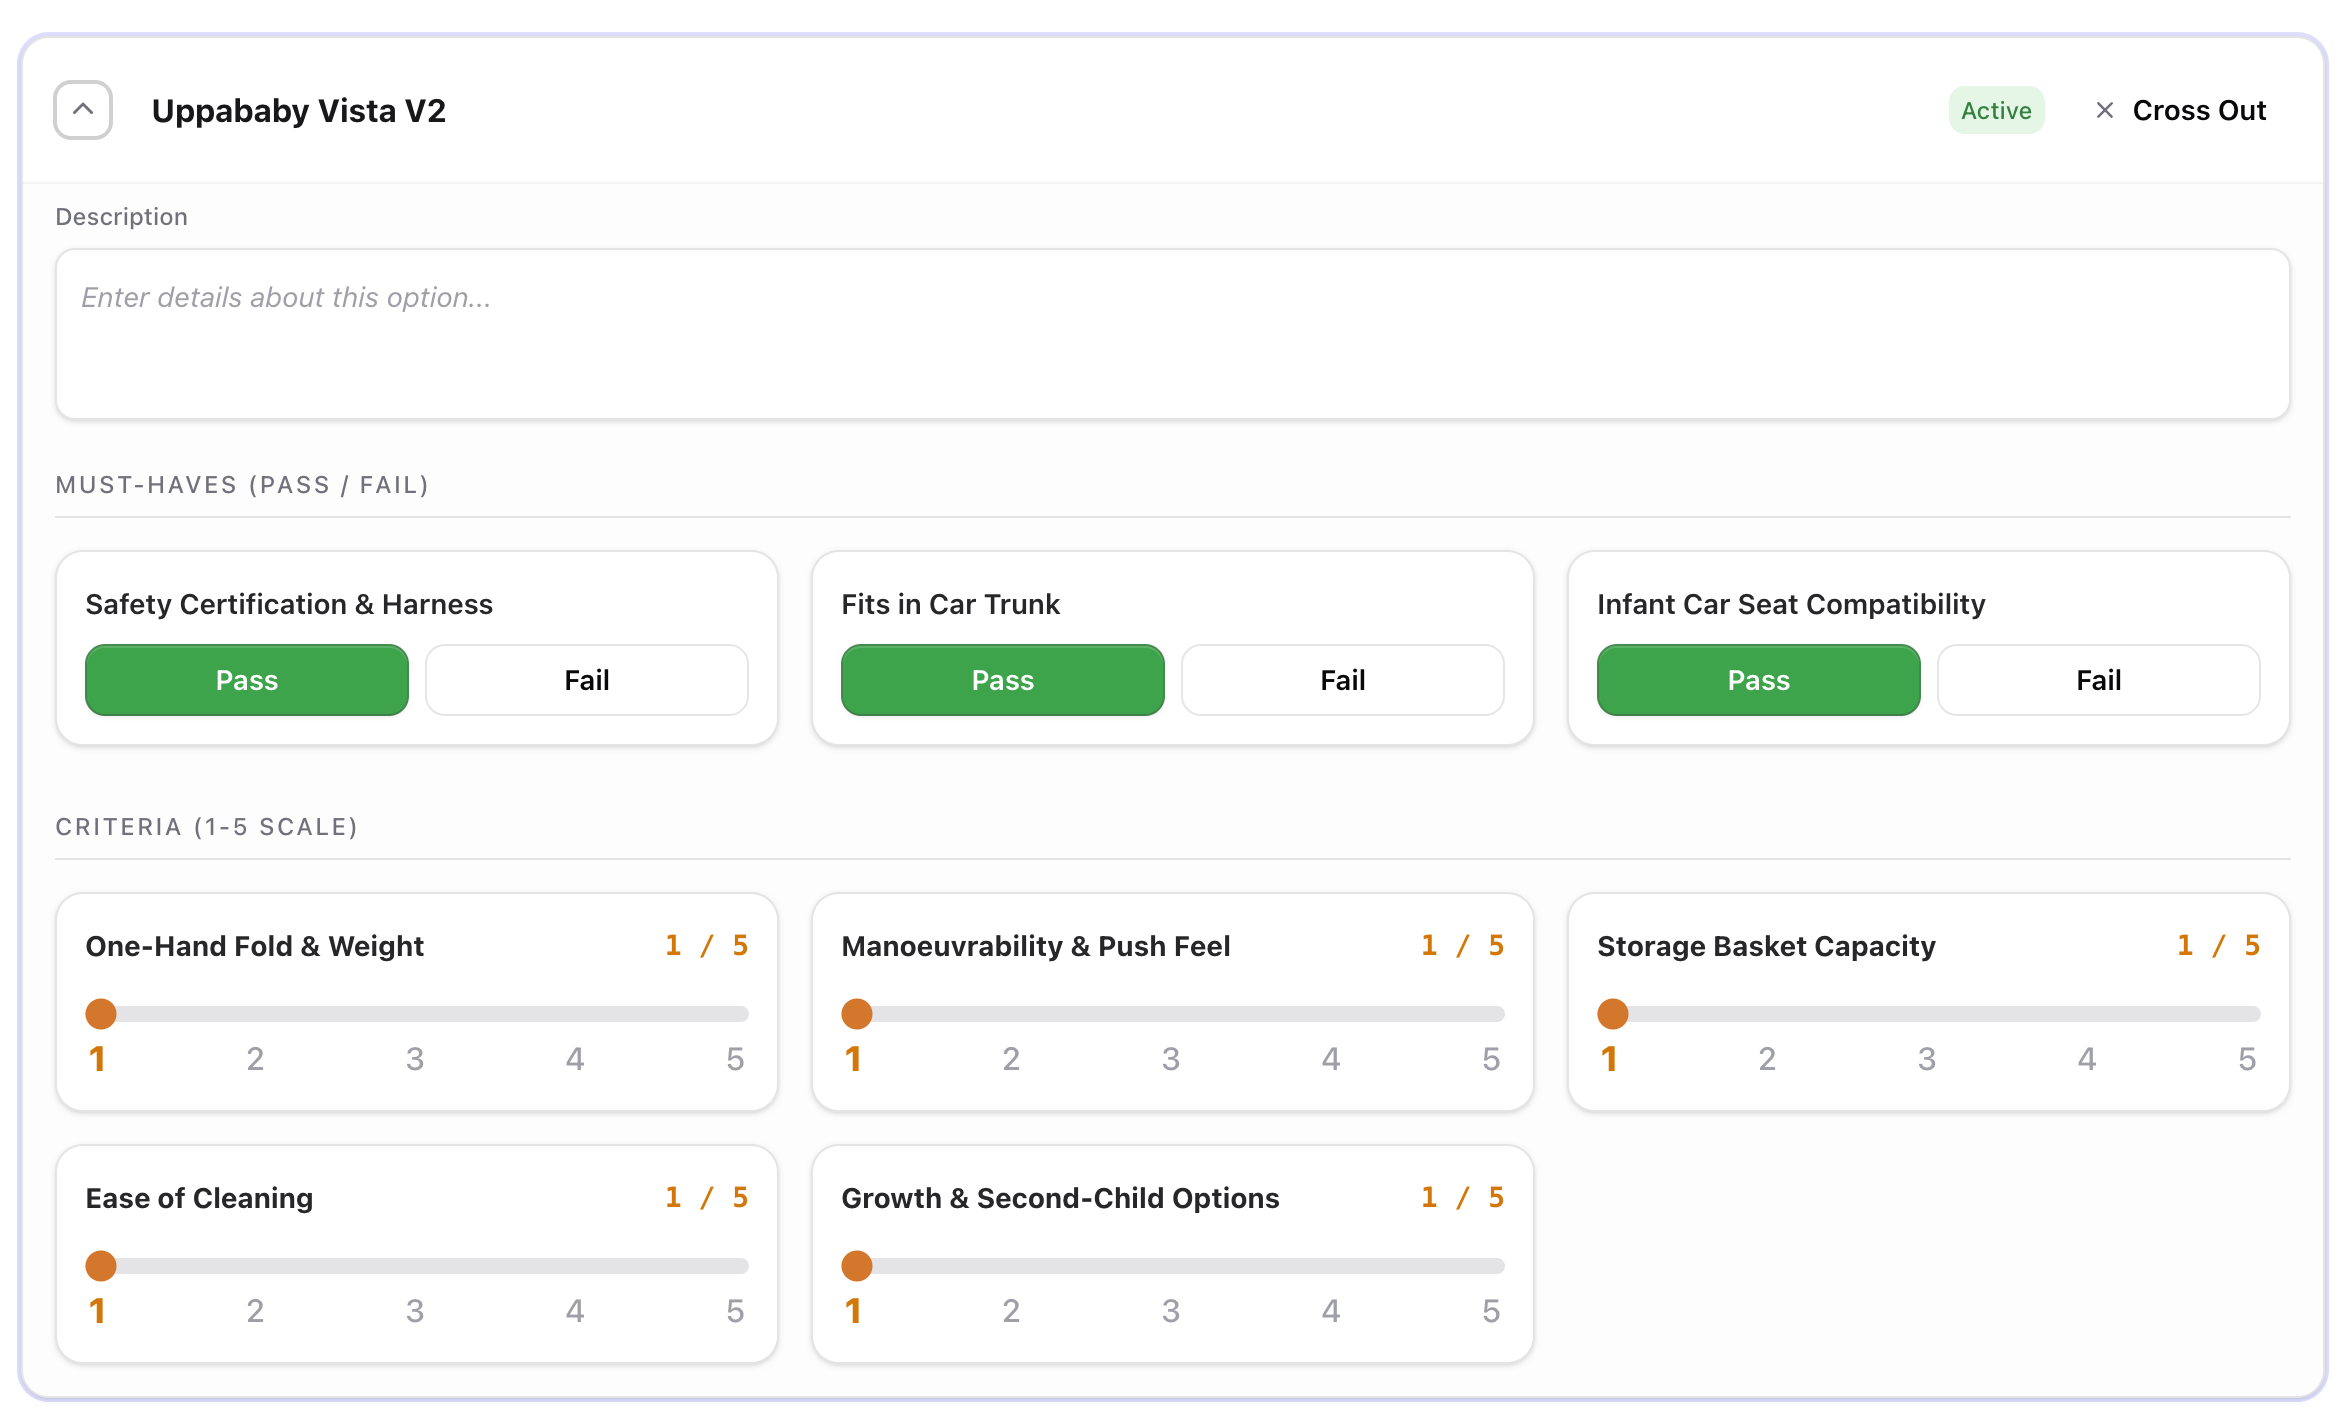Select Pass for Infant Car Seat Compatibility
Viewport: 2348px width, 1418px height.
click(1759, 680)
